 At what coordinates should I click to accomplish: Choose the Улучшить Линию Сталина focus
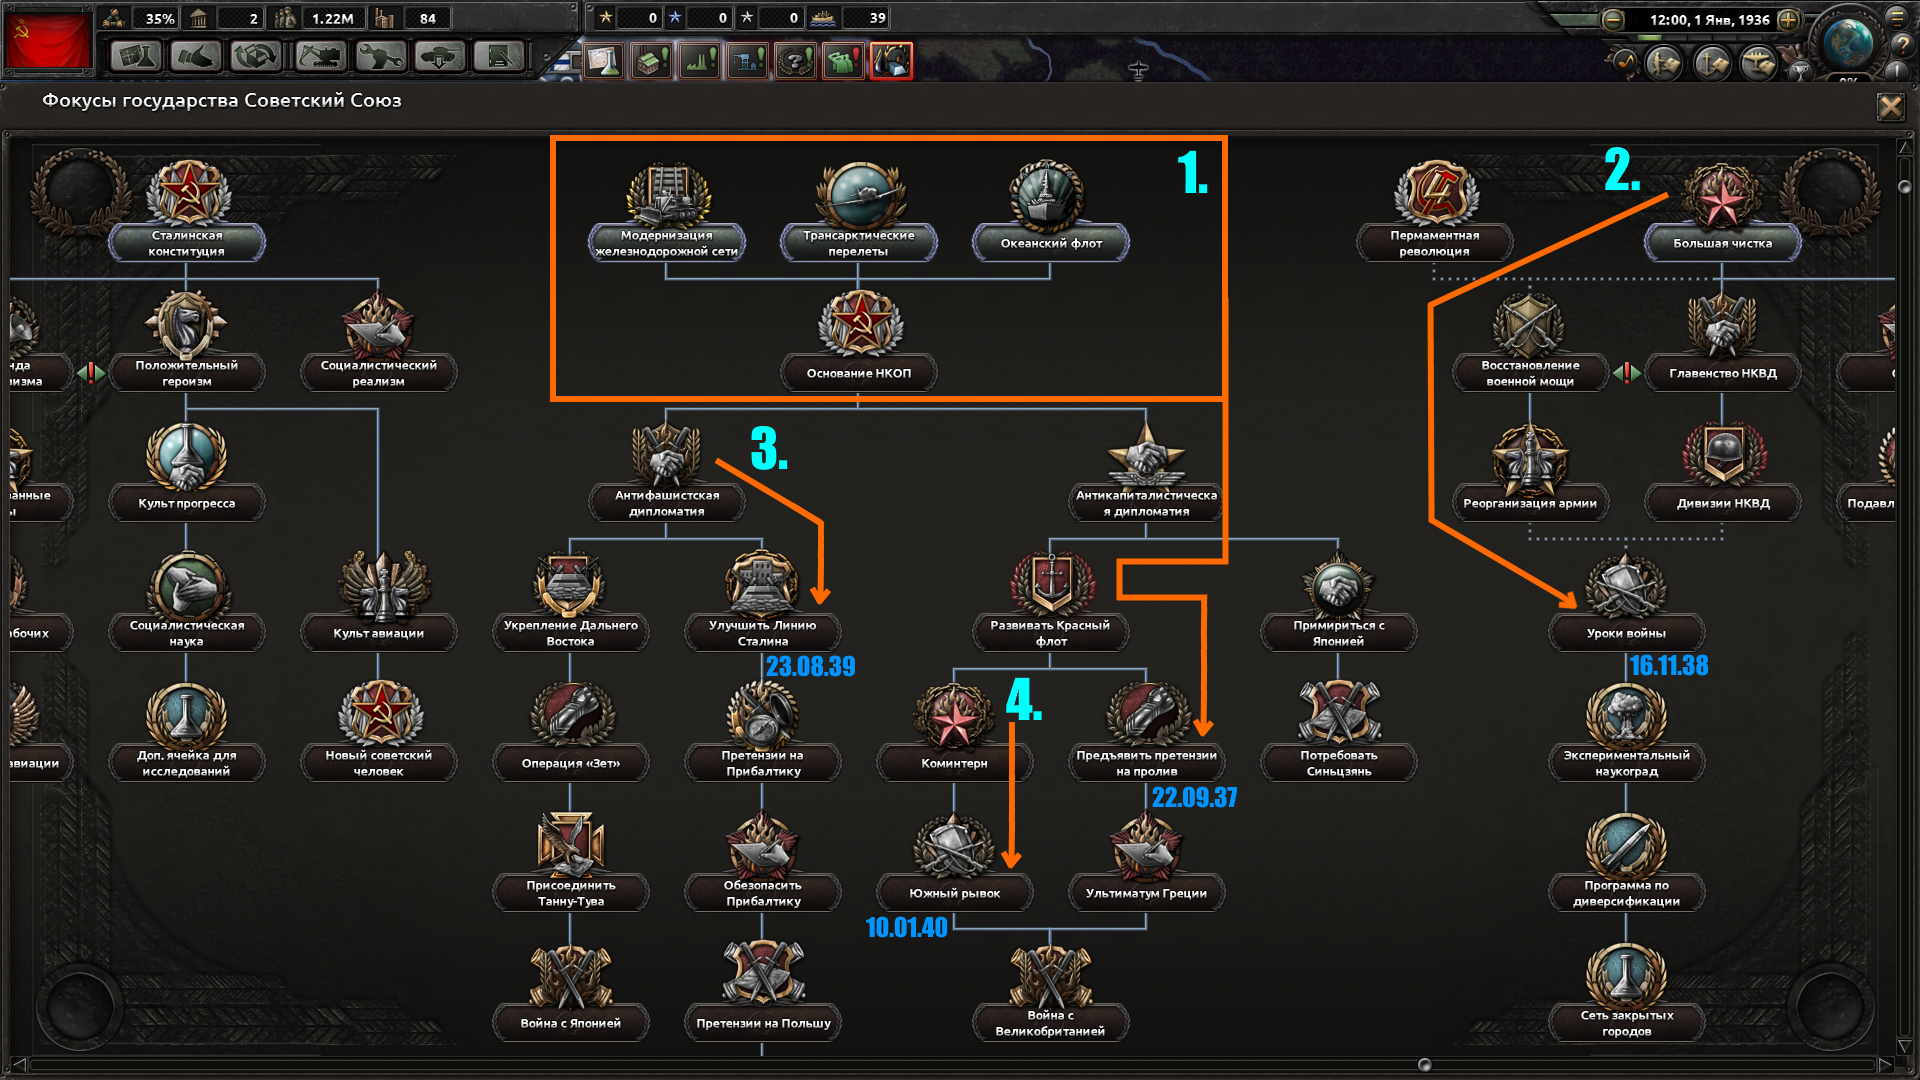[x=763, y=601]
